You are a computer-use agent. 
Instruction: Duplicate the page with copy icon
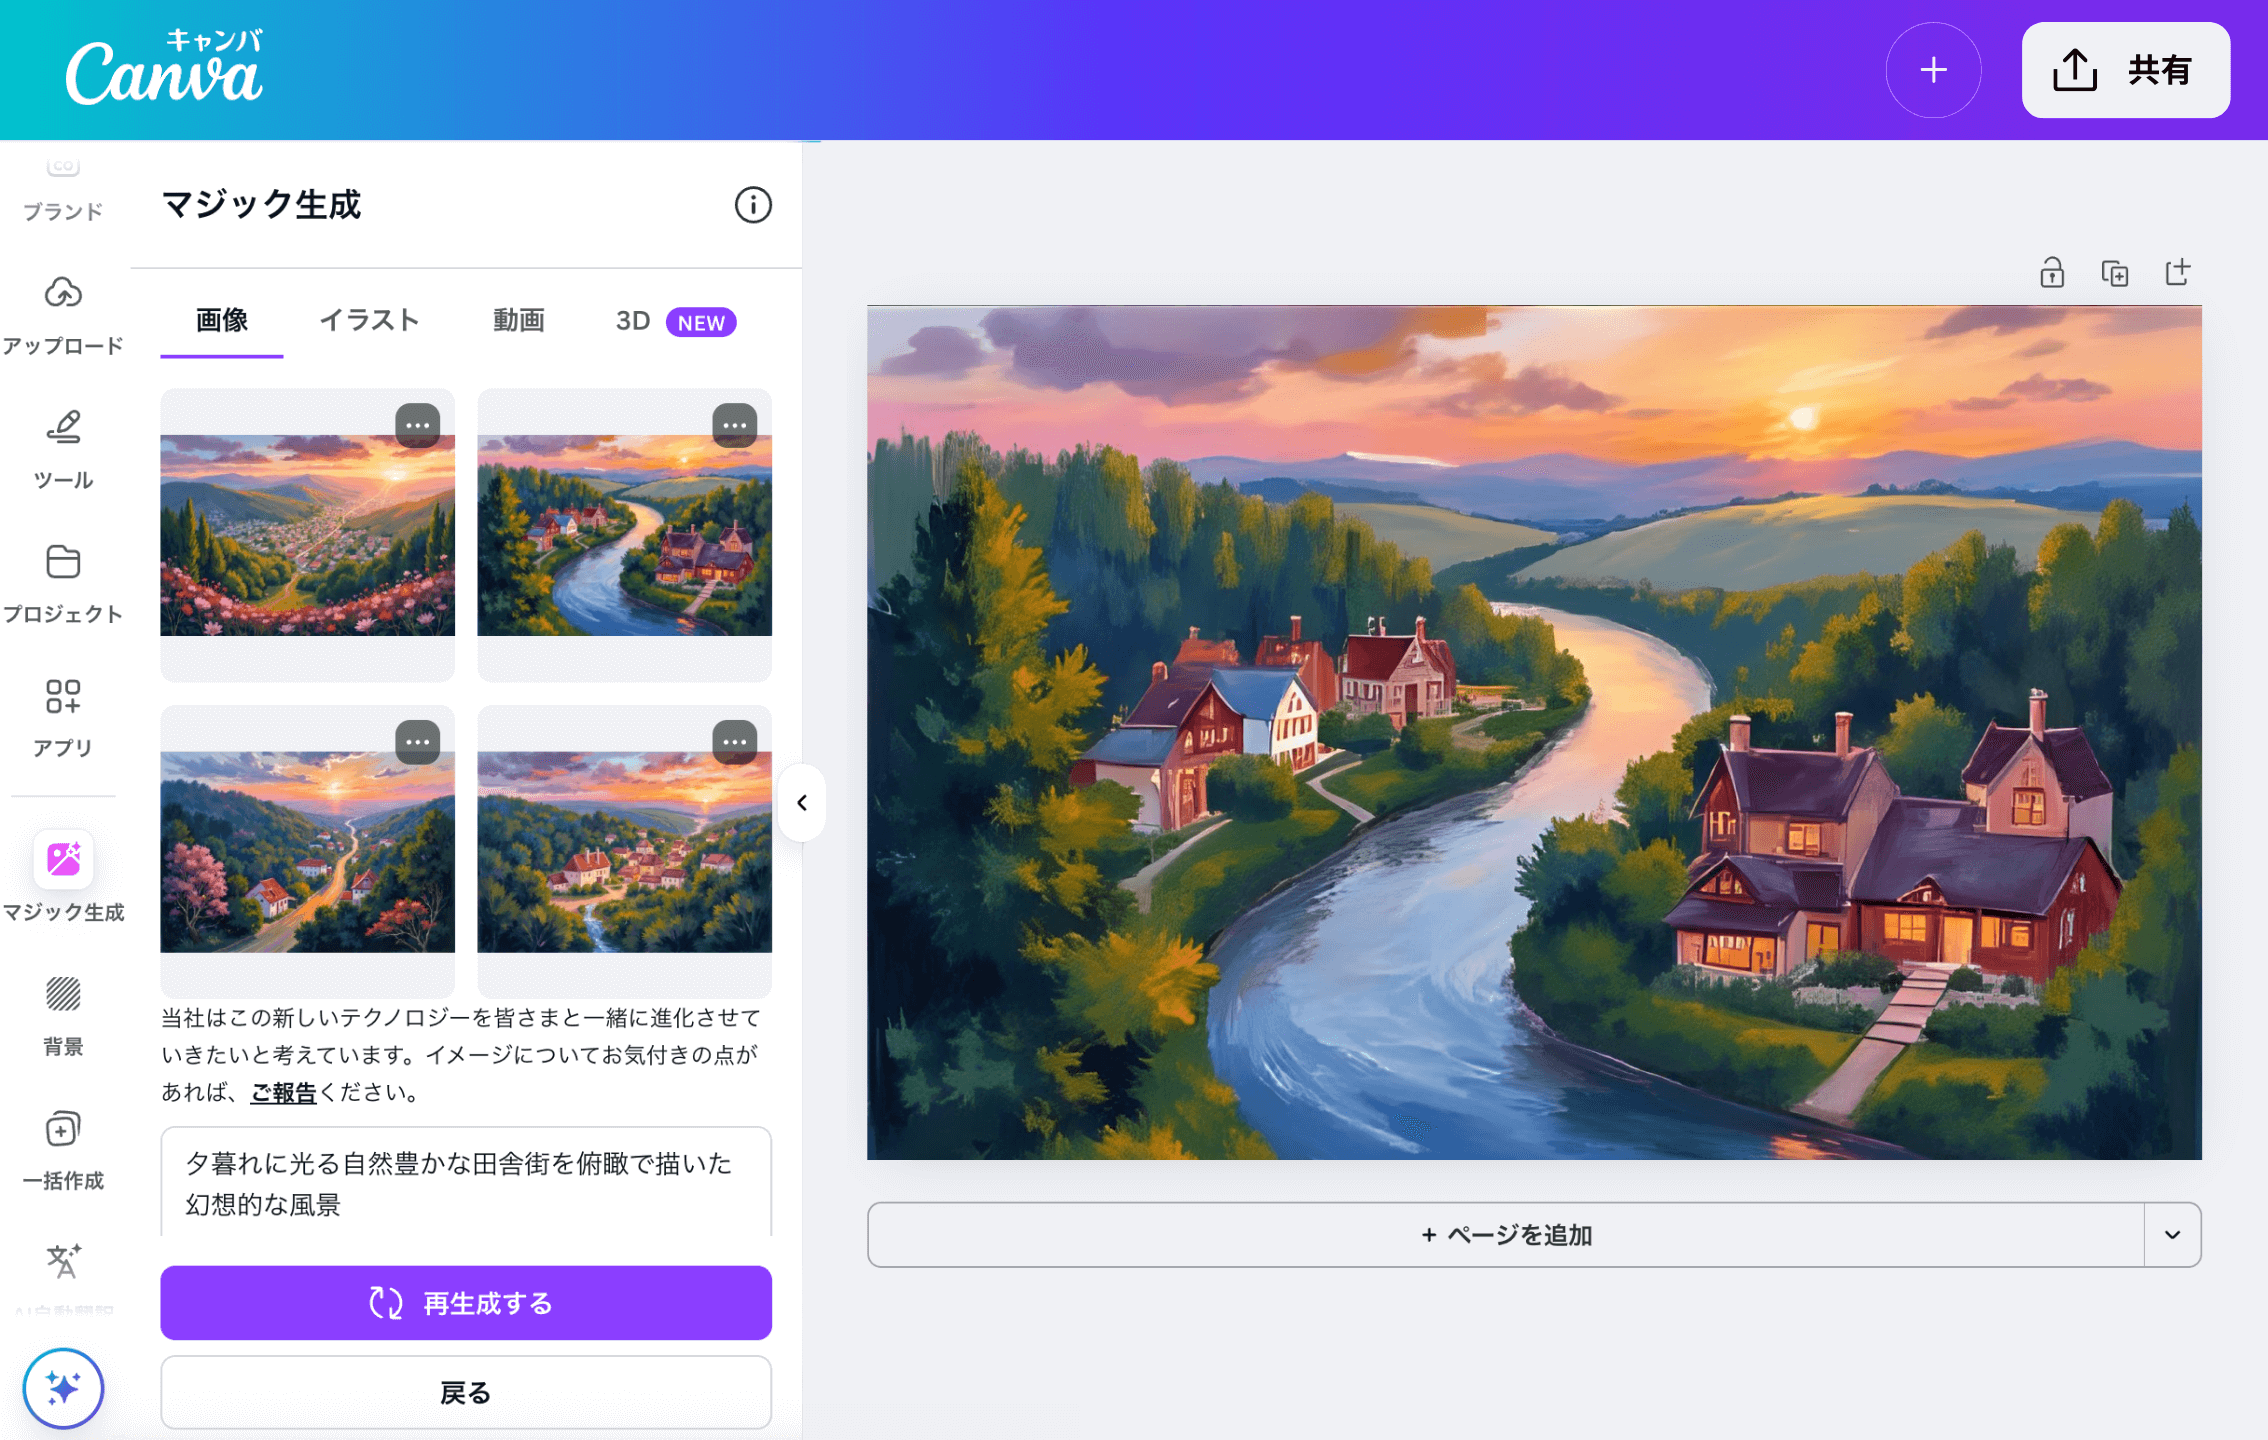(x=2115, y=272)
